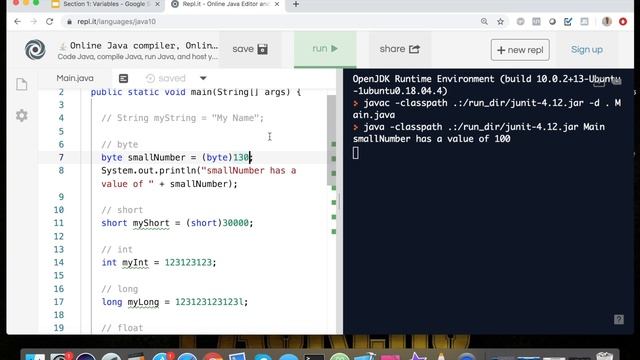Click the System.out.println statement on line 8

(x=198, y=177)
